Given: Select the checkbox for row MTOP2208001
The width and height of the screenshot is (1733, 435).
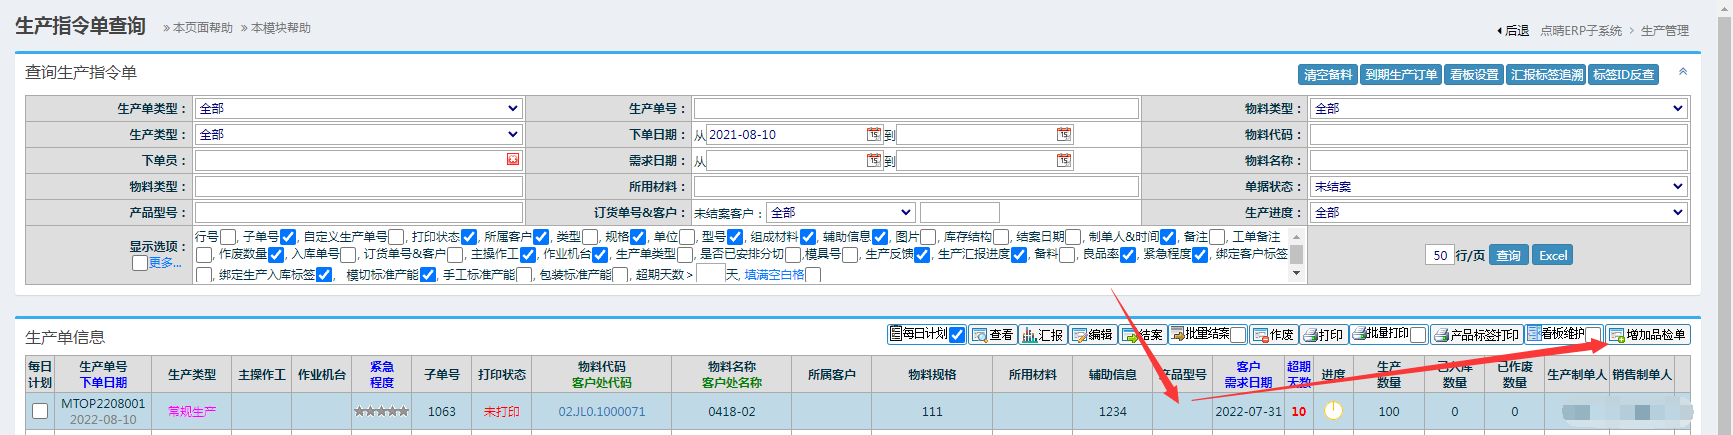Looking at the screenshot, I should [x=40, y=411].
